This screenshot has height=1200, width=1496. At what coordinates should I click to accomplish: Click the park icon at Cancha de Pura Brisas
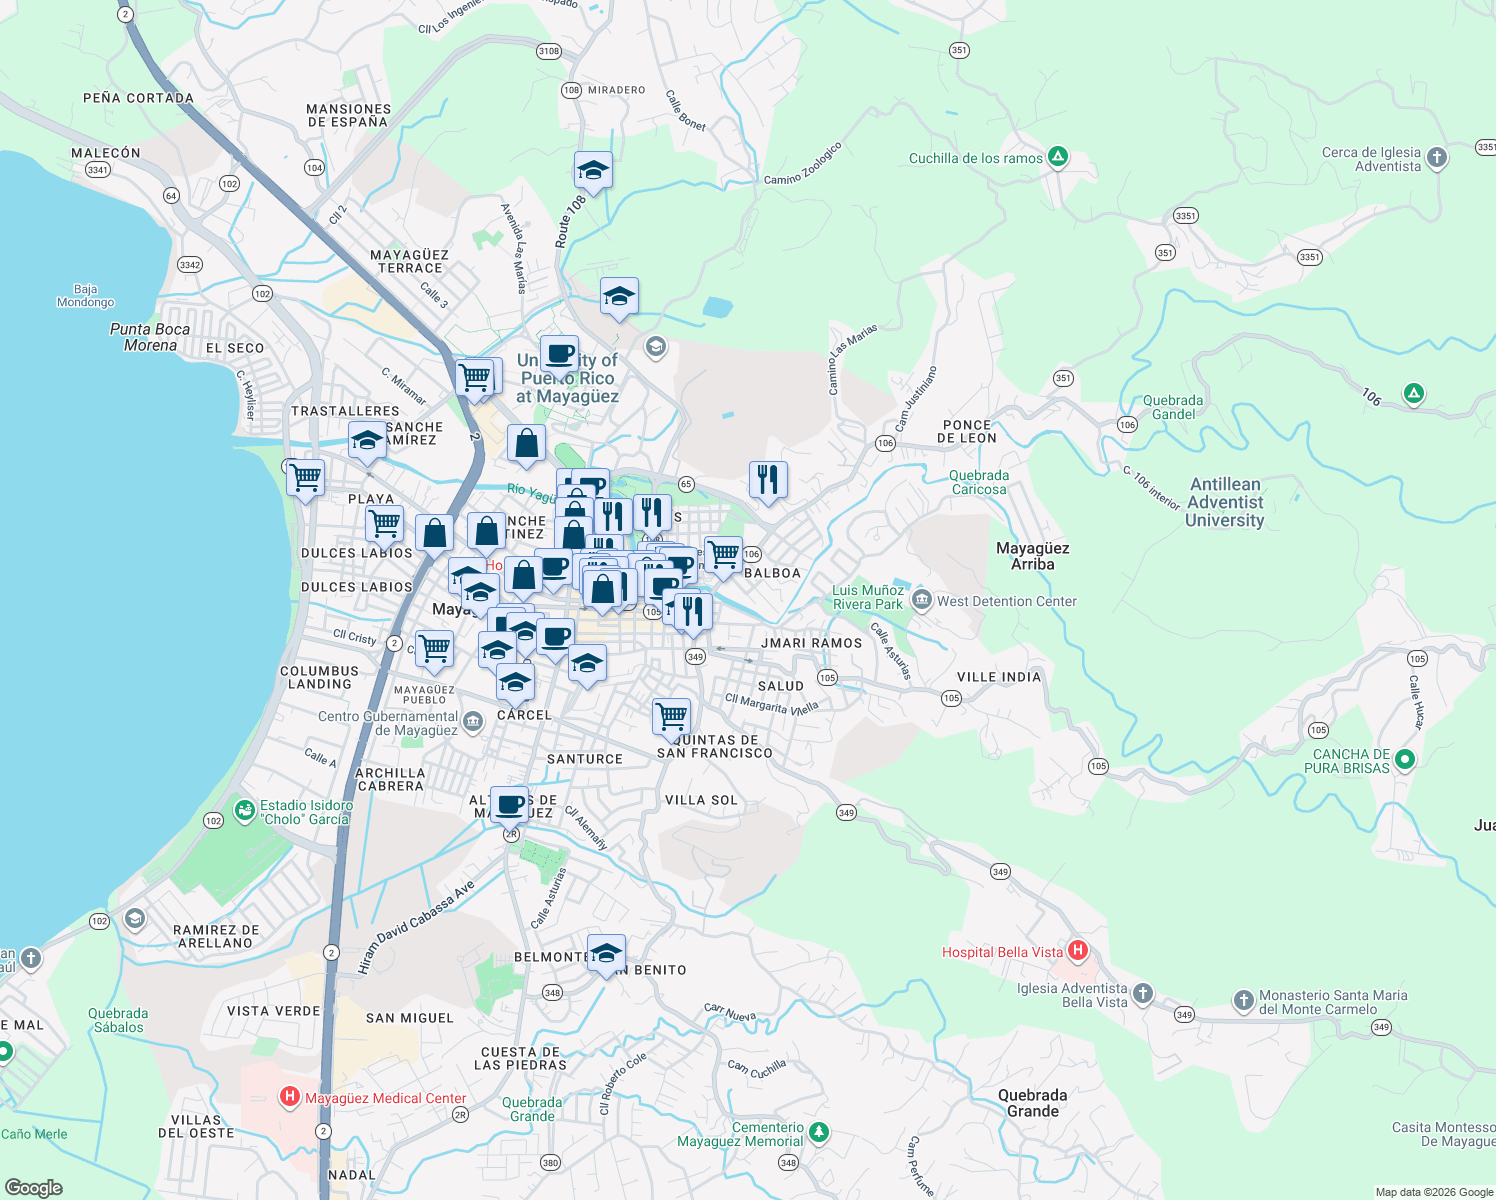pos(1404,760)
